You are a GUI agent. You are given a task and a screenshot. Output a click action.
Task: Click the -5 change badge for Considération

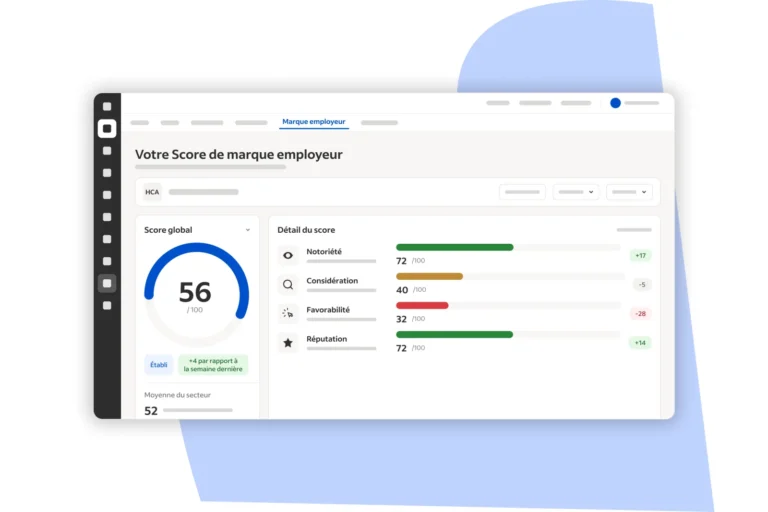[x=642, y=284]
